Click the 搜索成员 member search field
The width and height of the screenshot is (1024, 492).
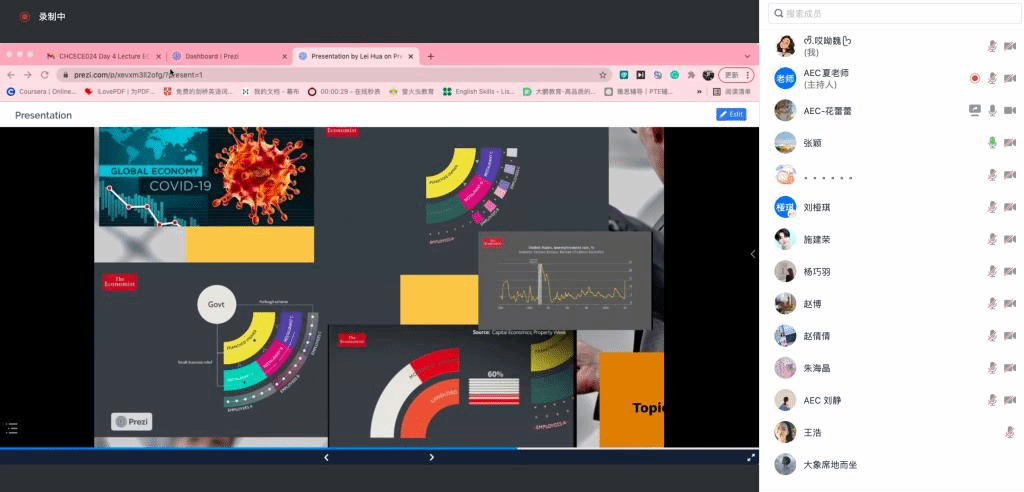894,13
